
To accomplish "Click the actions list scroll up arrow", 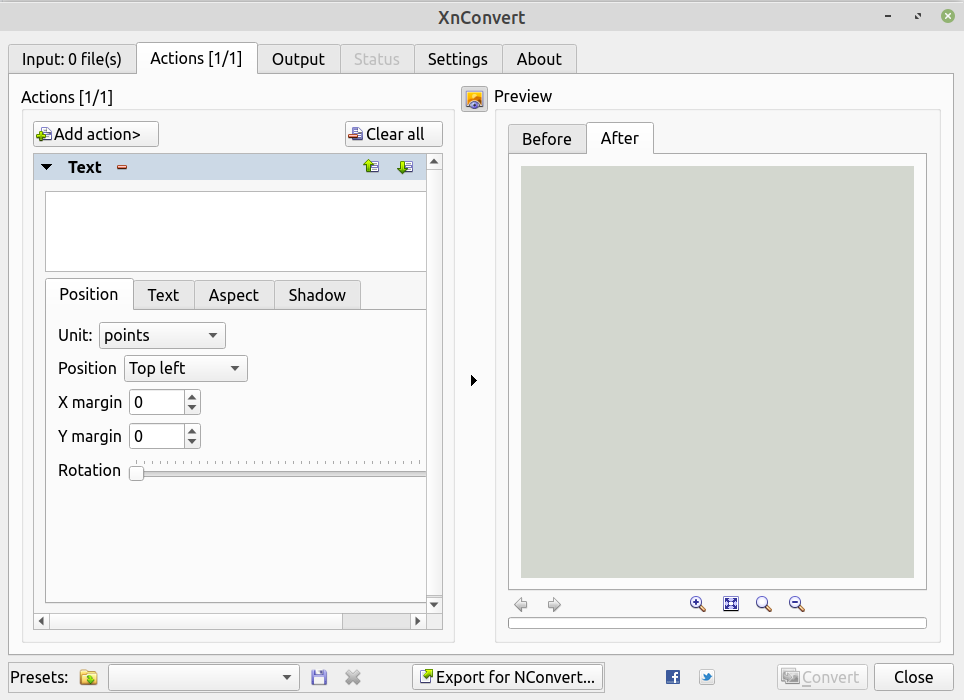I will click(x=434, y=162).
